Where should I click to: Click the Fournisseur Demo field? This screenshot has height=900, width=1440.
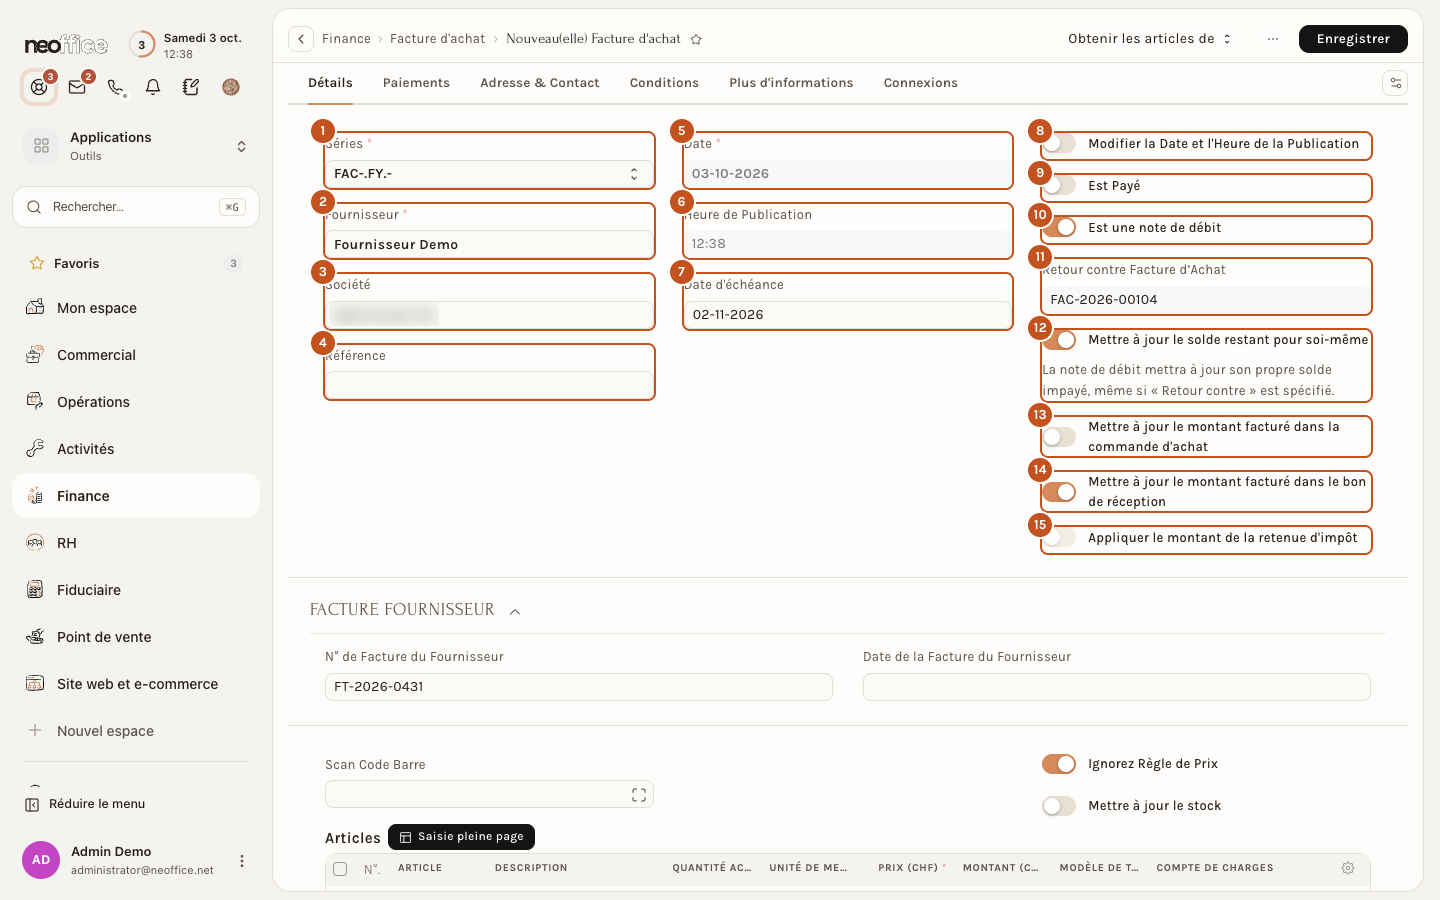[489, 245]
